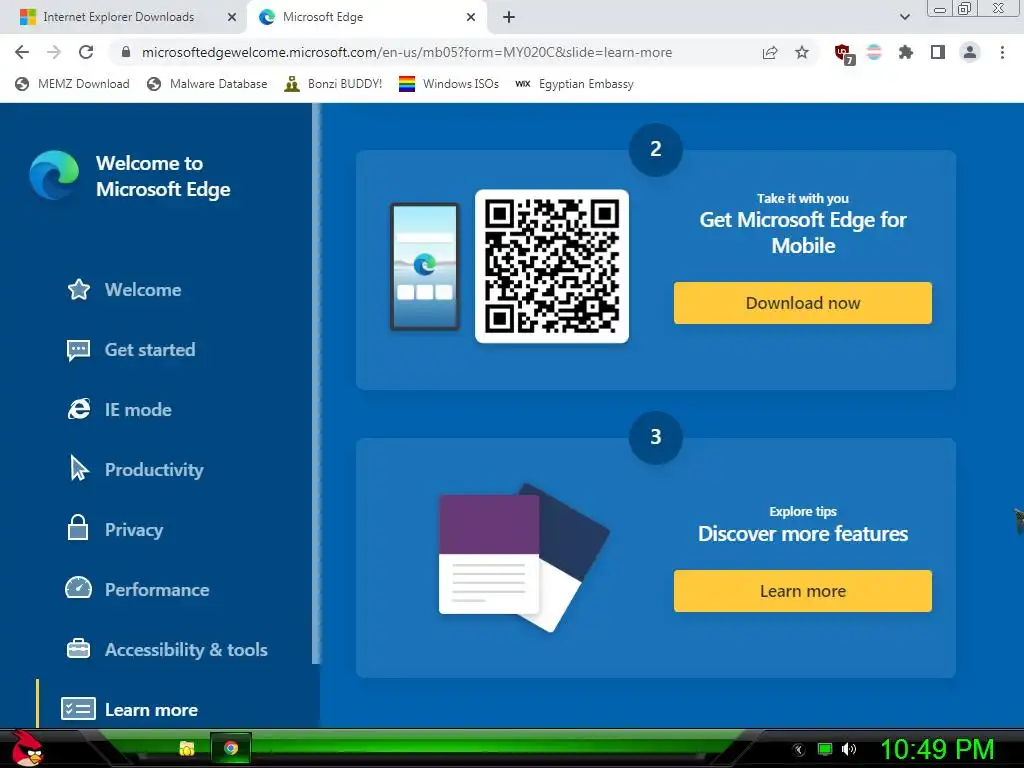1024x768 pixels.
Task: Open the striped flag extension icon
Action: [874, 52]
